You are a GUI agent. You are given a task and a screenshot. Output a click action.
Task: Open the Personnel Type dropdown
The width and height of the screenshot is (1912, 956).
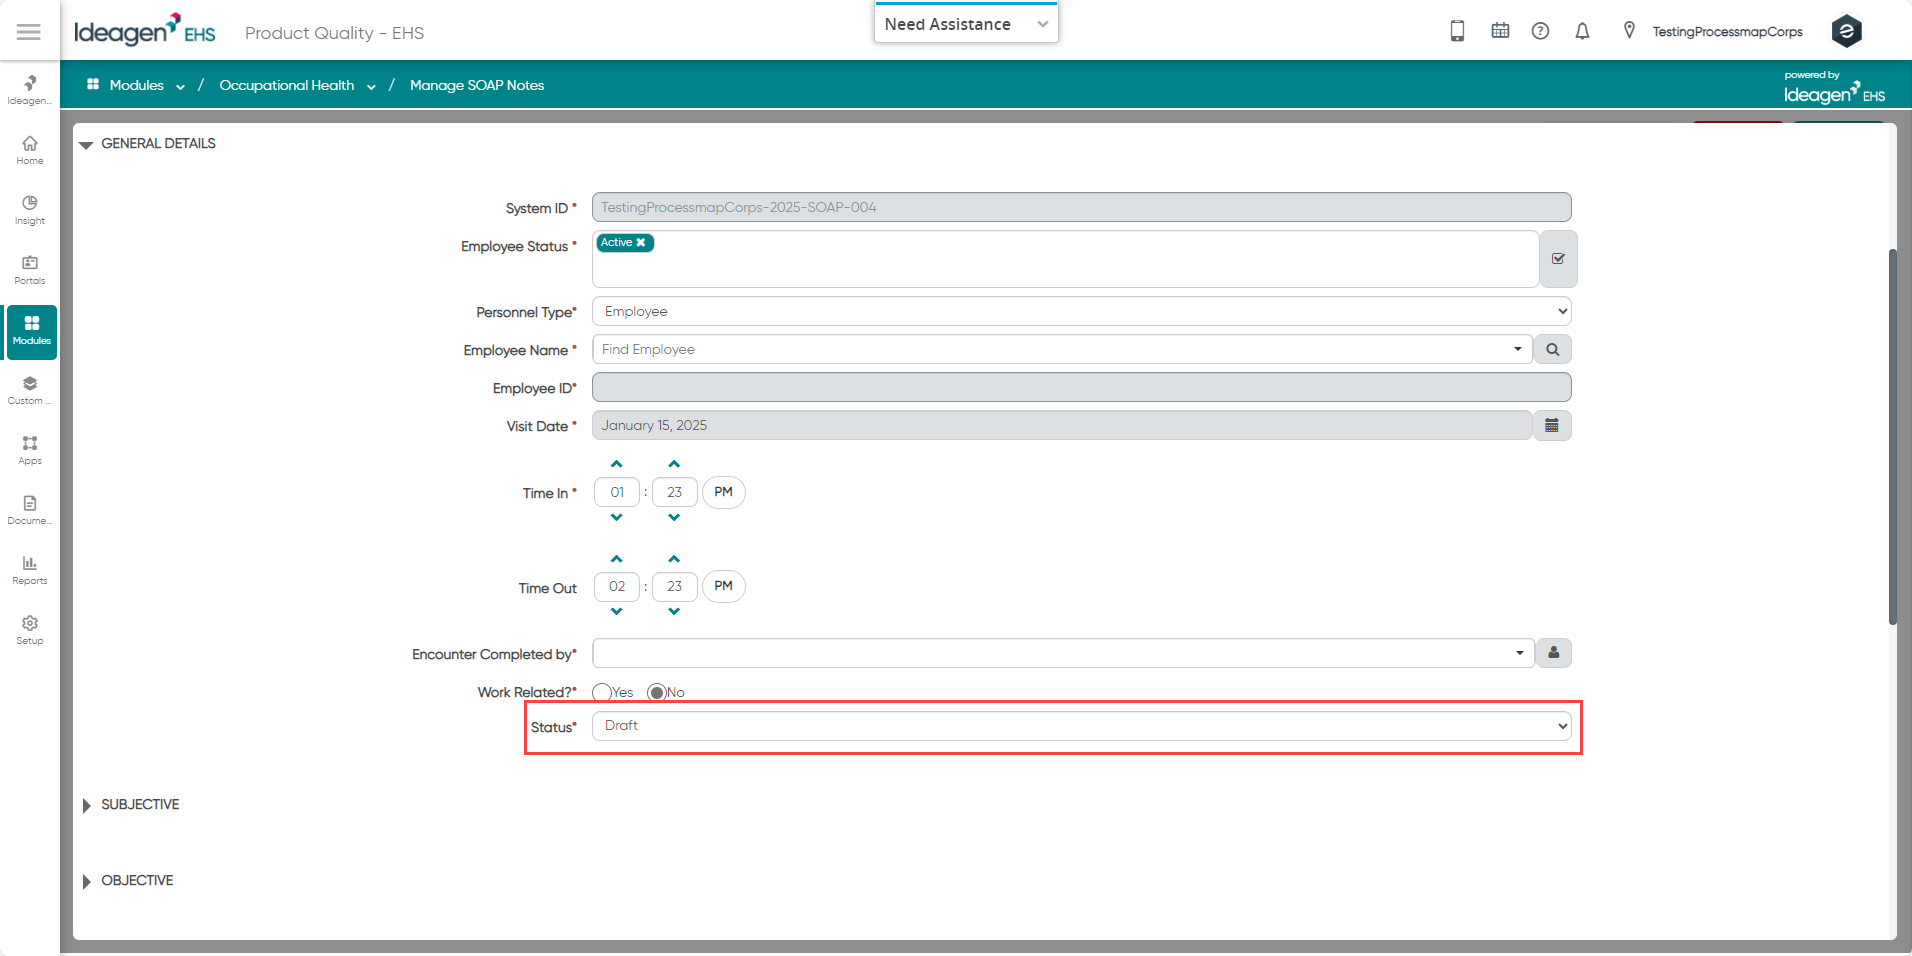pyautogui.click(x=1081, y=311)
